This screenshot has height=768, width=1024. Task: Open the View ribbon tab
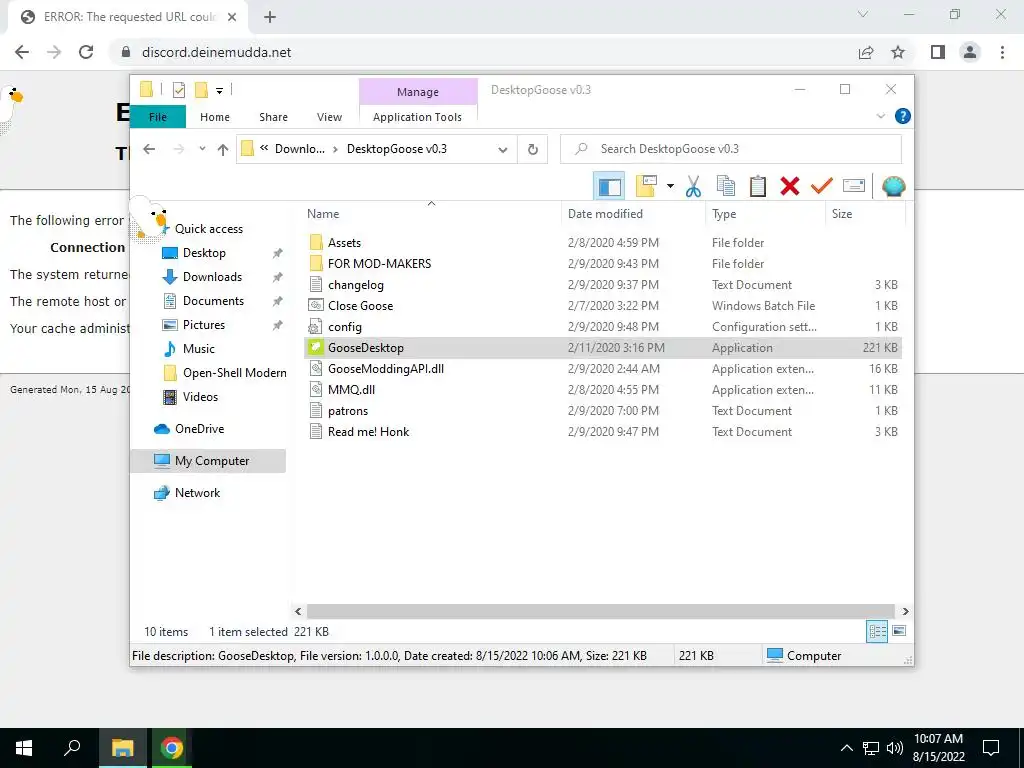click(329, 117)
